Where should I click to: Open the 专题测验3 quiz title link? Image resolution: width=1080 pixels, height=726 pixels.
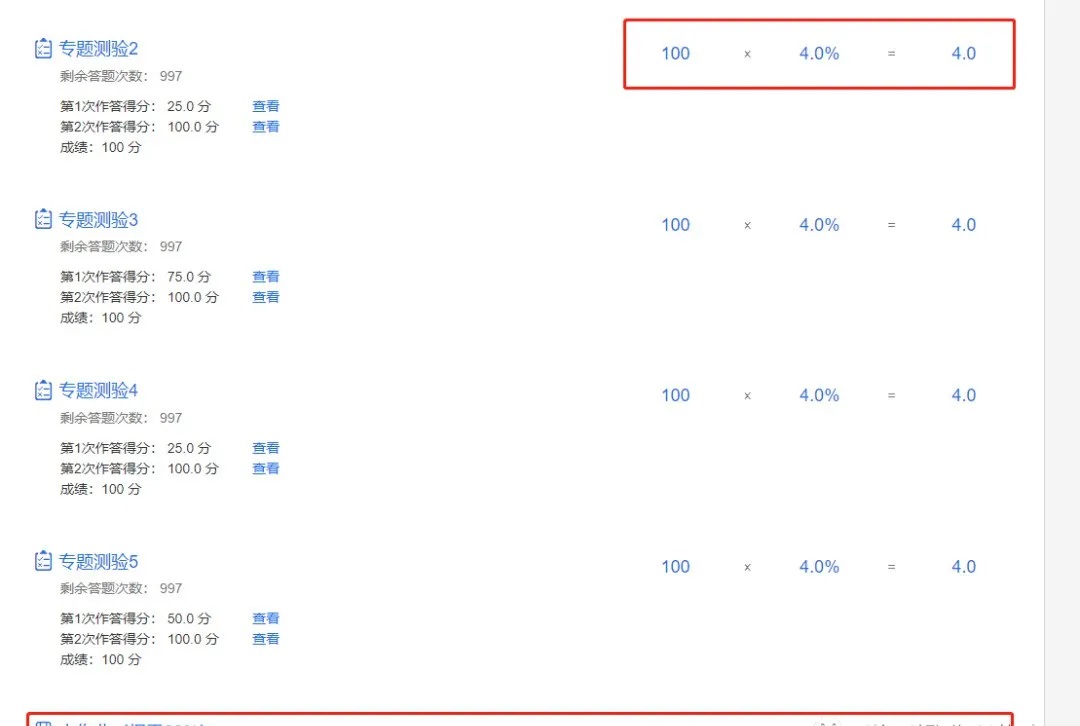coord(98,220)
